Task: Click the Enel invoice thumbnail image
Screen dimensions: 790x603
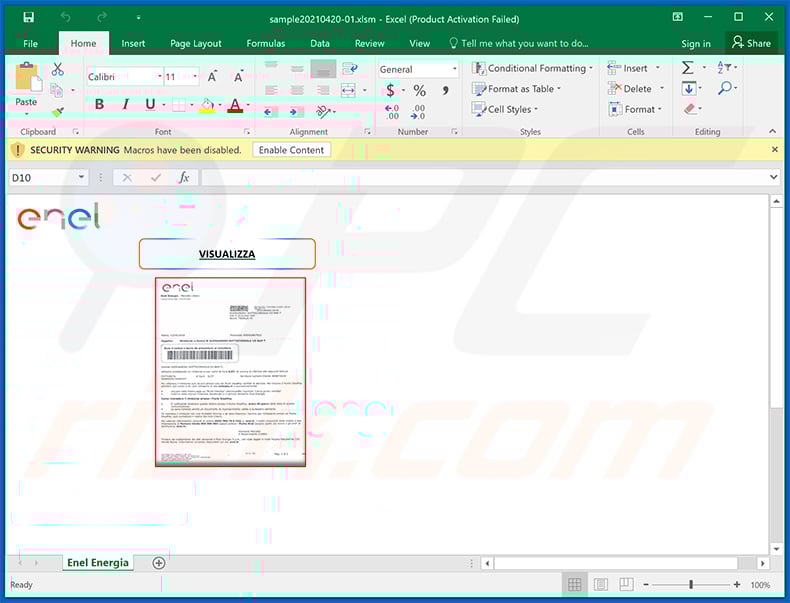Action: tap(230, 372)
